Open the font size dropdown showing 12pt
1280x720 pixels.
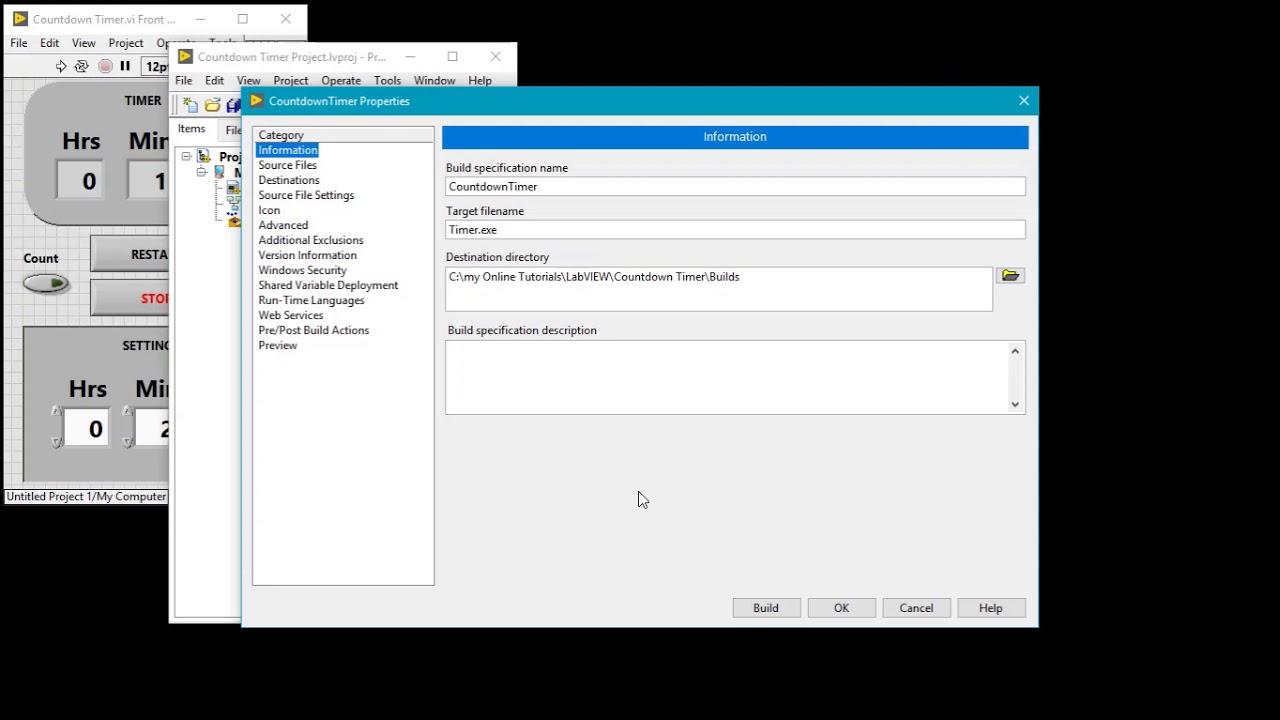pyautogui.click(x=155, y=67)
